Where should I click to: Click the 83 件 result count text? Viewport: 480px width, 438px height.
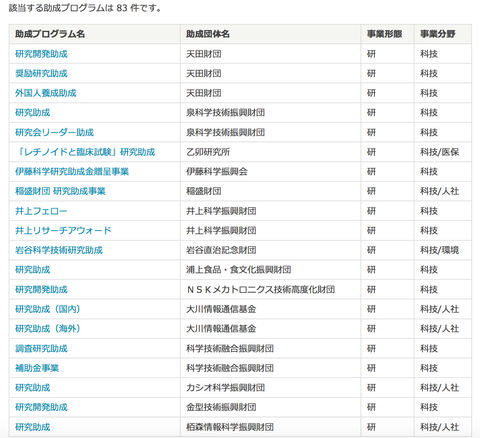tap(127, 7)
